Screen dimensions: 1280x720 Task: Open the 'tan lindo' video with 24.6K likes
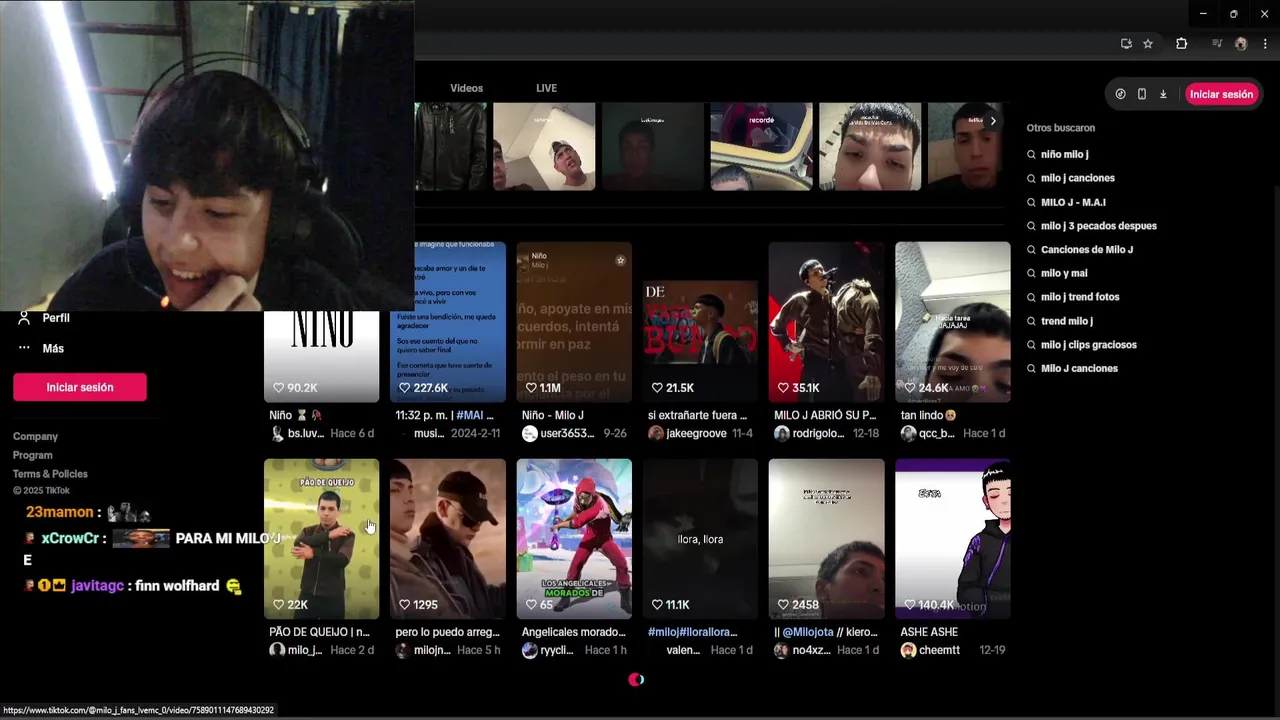click(952, 322)
